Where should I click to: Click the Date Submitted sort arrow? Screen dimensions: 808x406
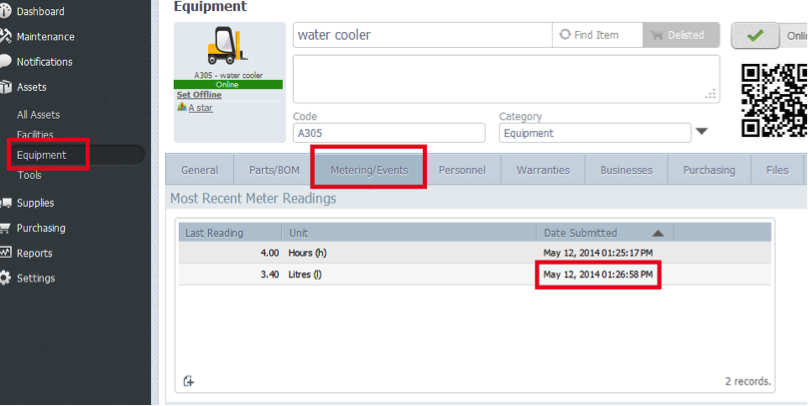(x=658, y=233)
